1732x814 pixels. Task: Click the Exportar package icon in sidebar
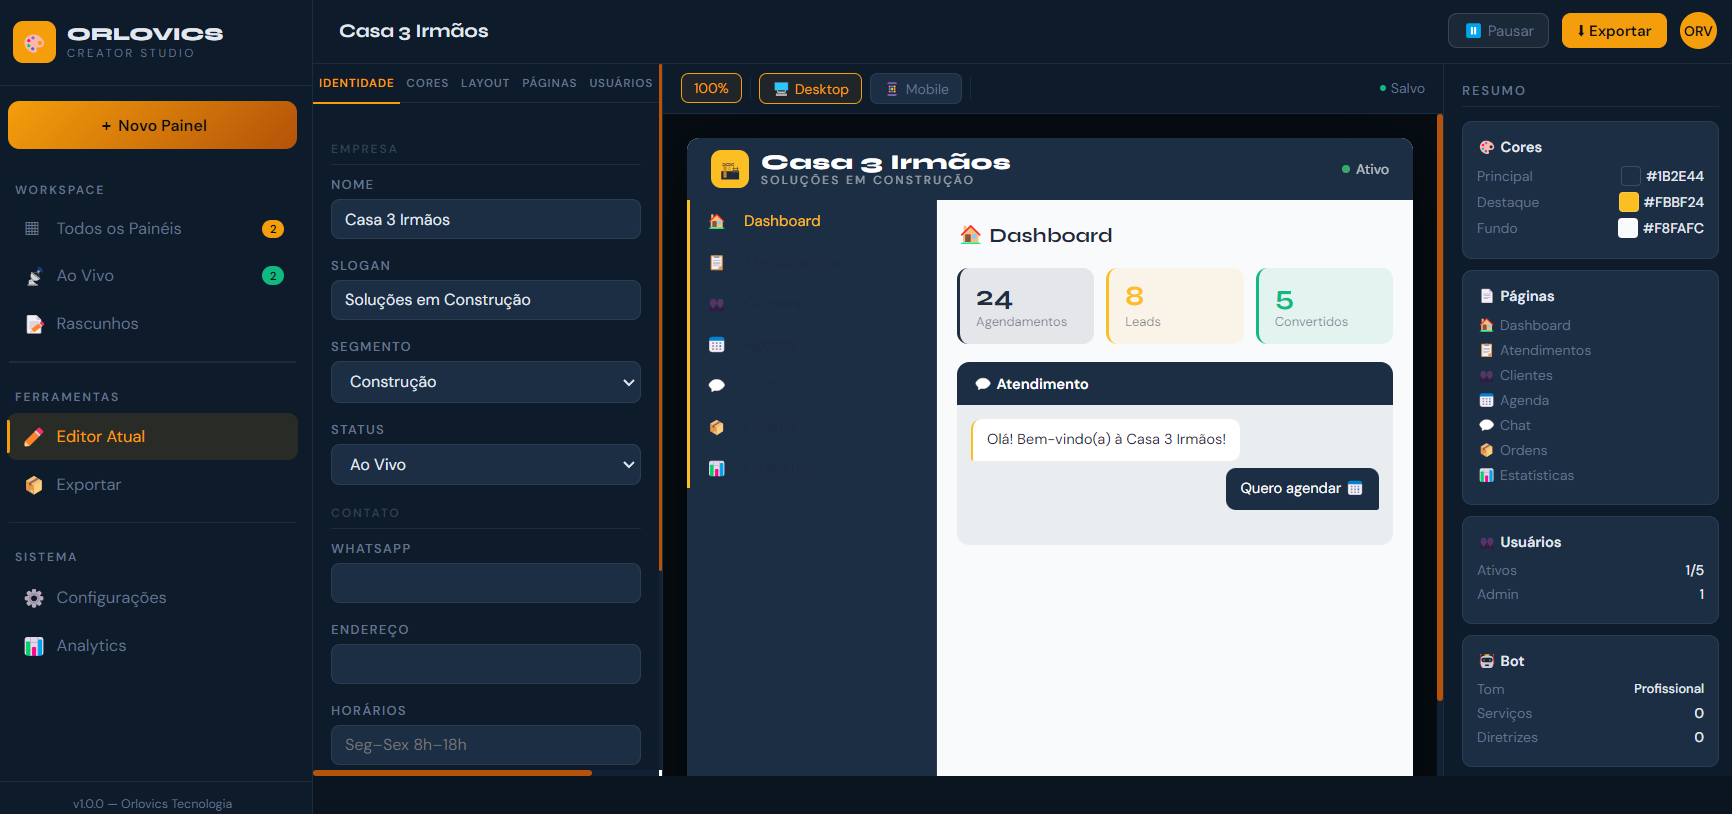coord(34,485)
